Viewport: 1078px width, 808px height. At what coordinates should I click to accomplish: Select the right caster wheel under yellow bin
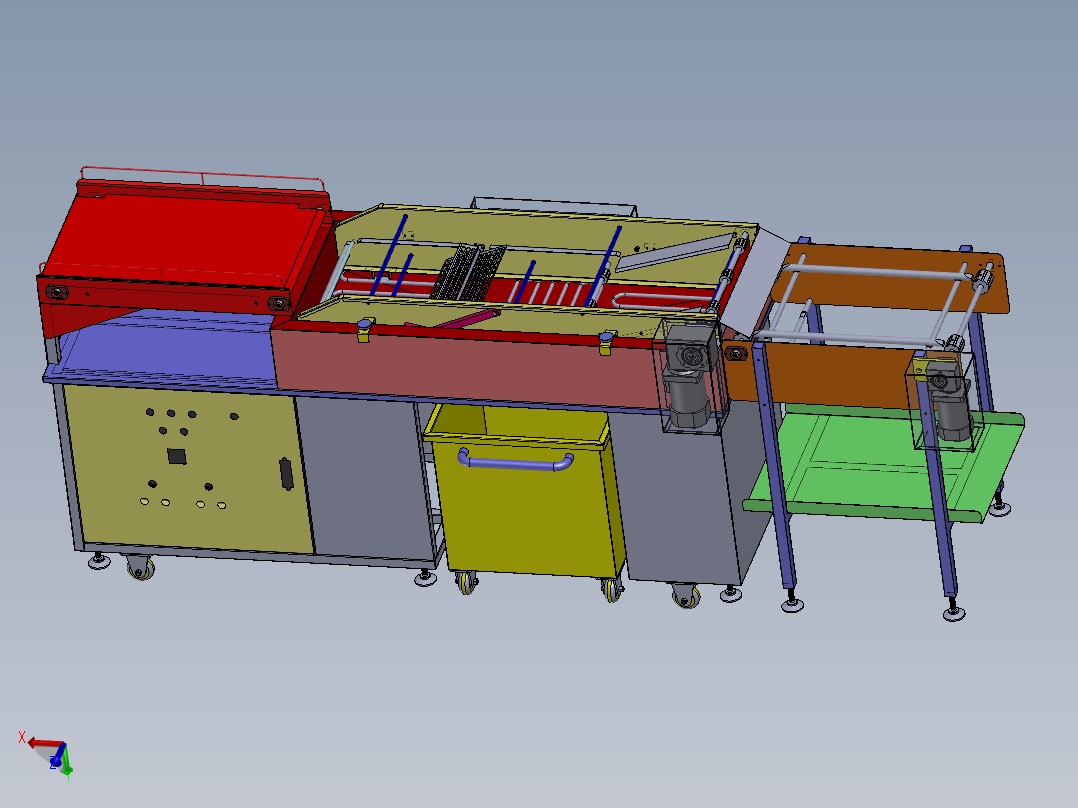pyautogui.click(x=612, y=589)
